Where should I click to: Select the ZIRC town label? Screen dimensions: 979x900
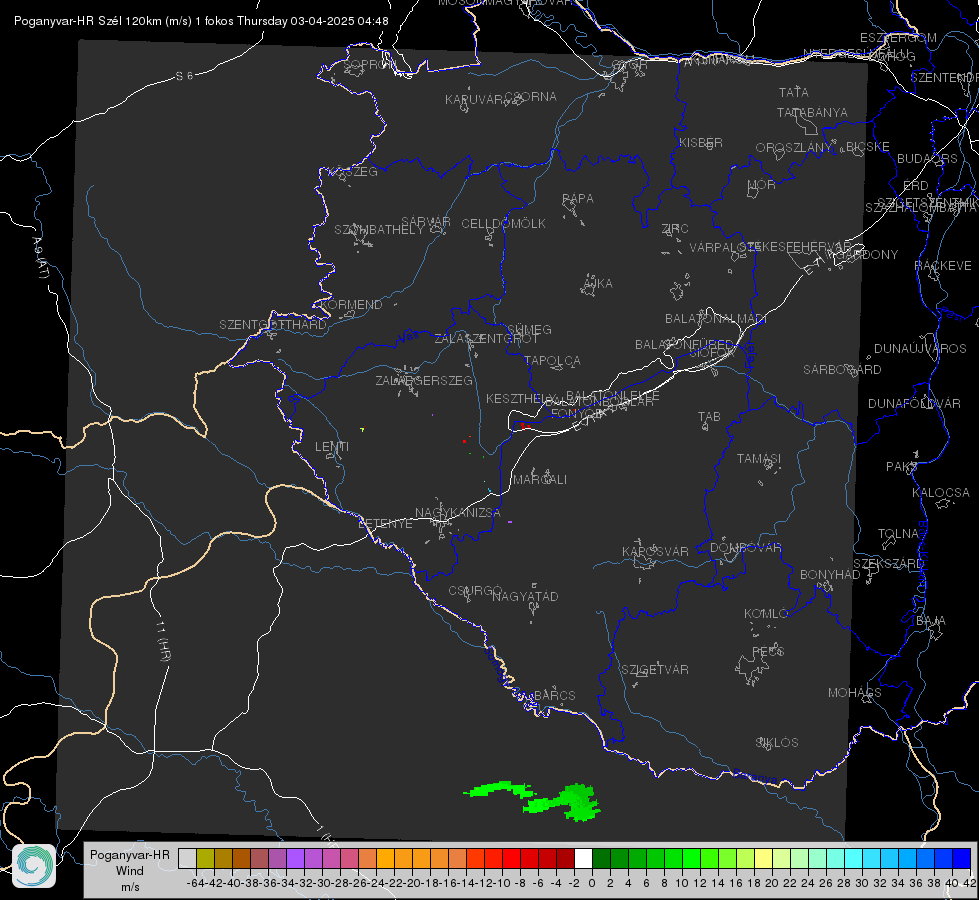[675, 229]
